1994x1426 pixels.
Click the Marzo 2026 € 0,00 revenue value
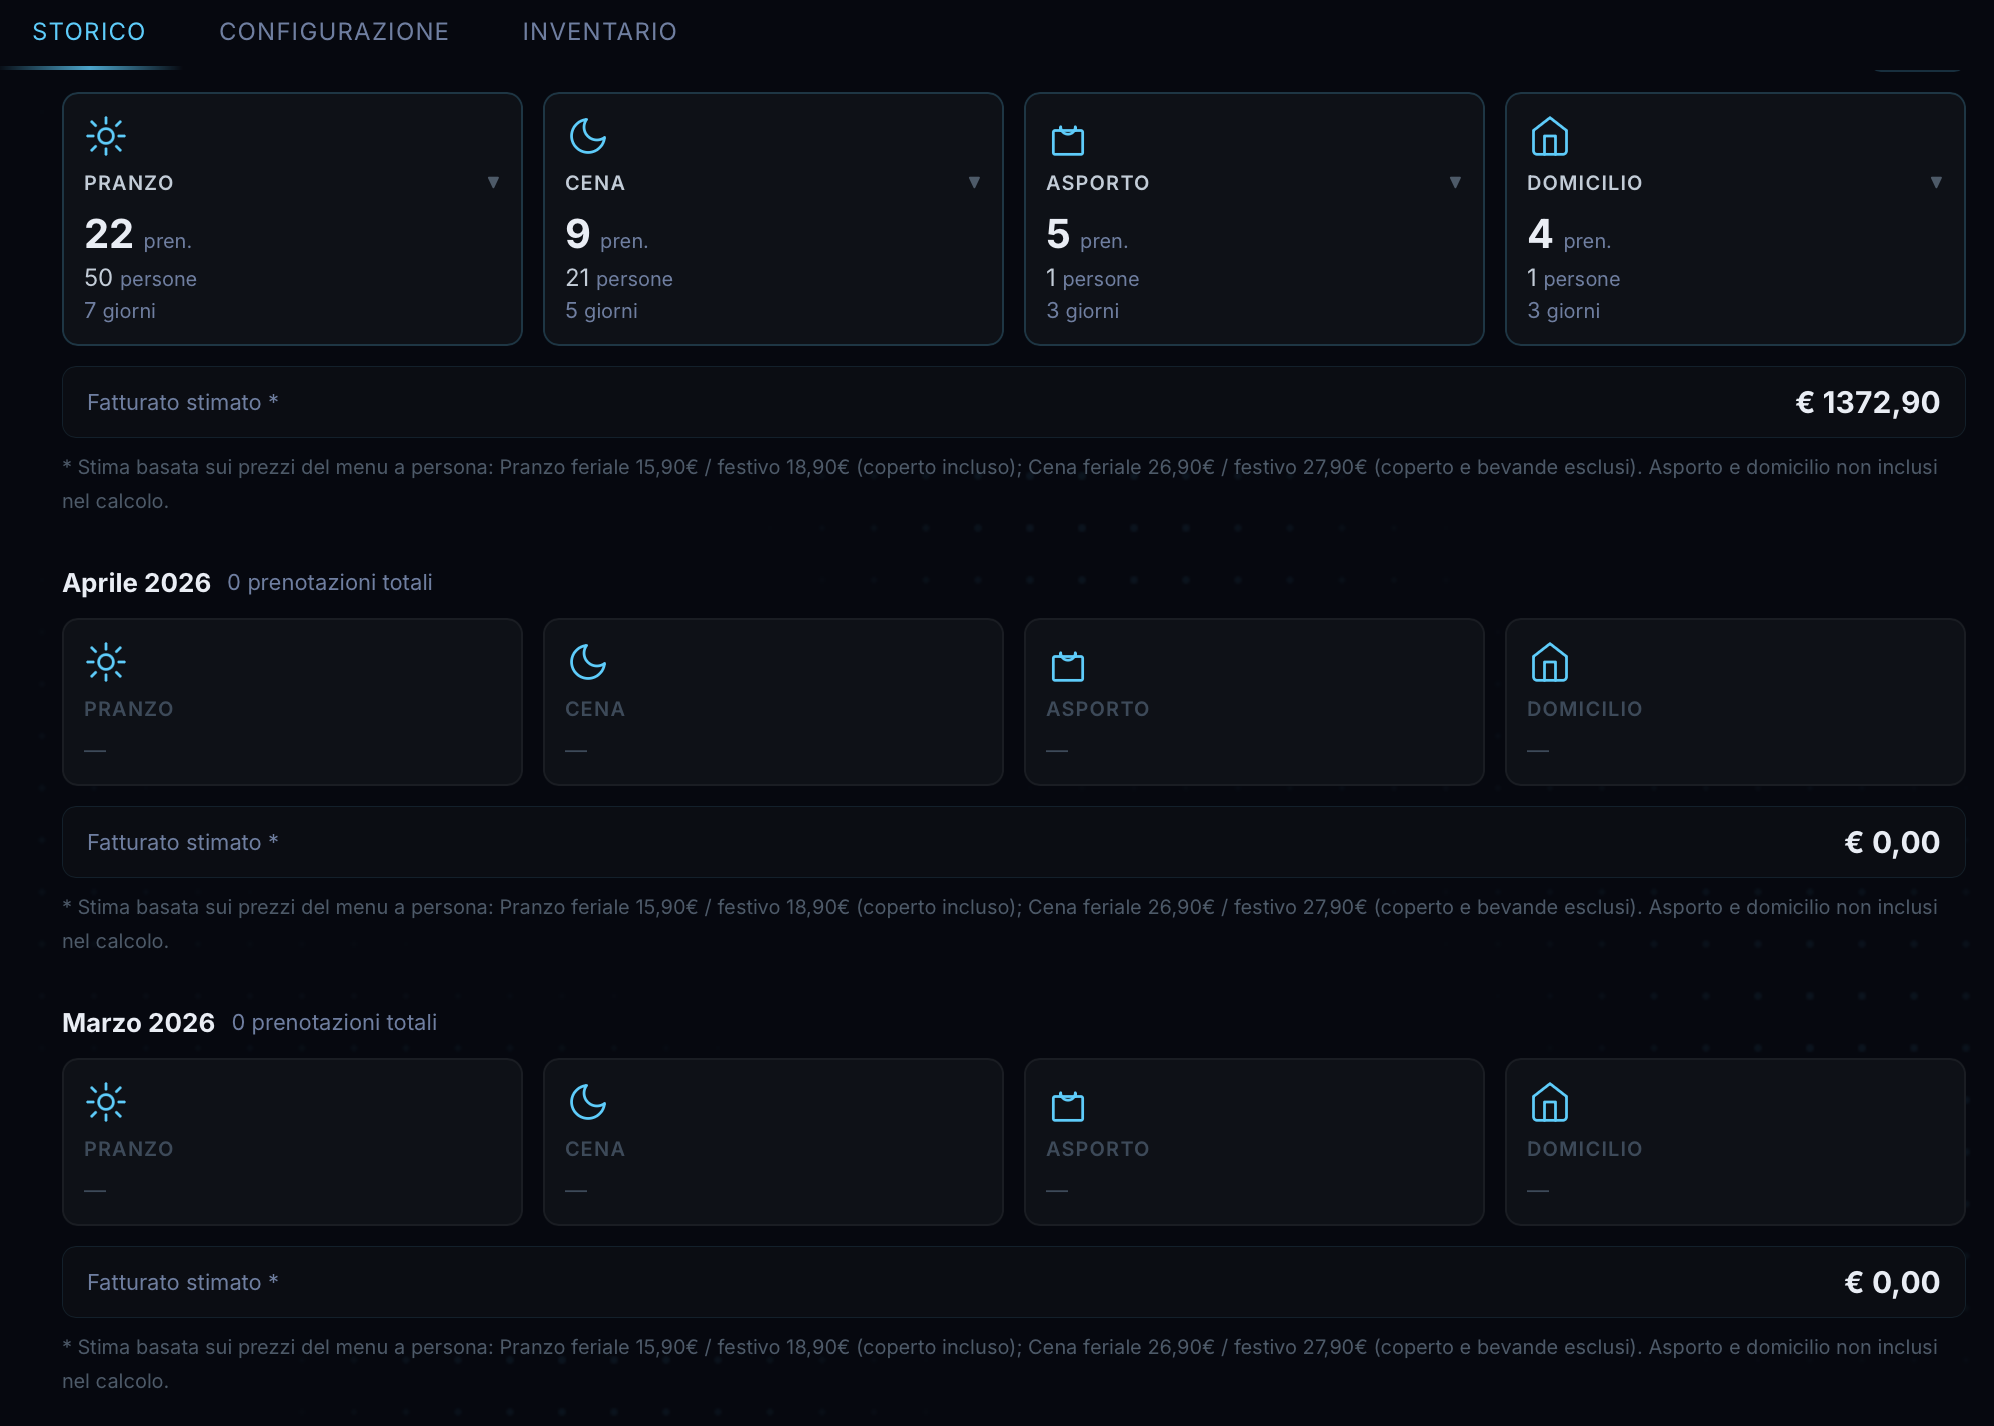[1892, 1282]
